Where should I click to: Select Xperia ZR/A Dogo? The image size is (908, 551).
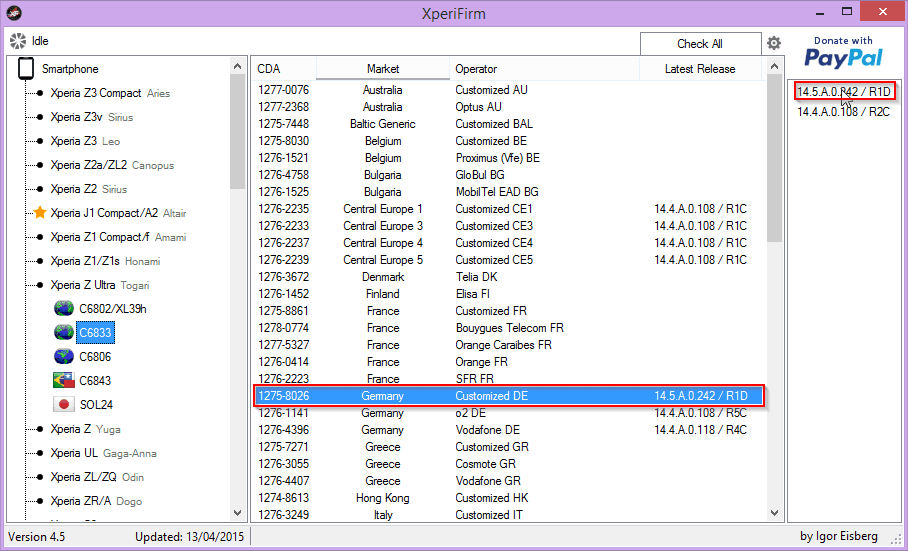(x=96, y=501)
